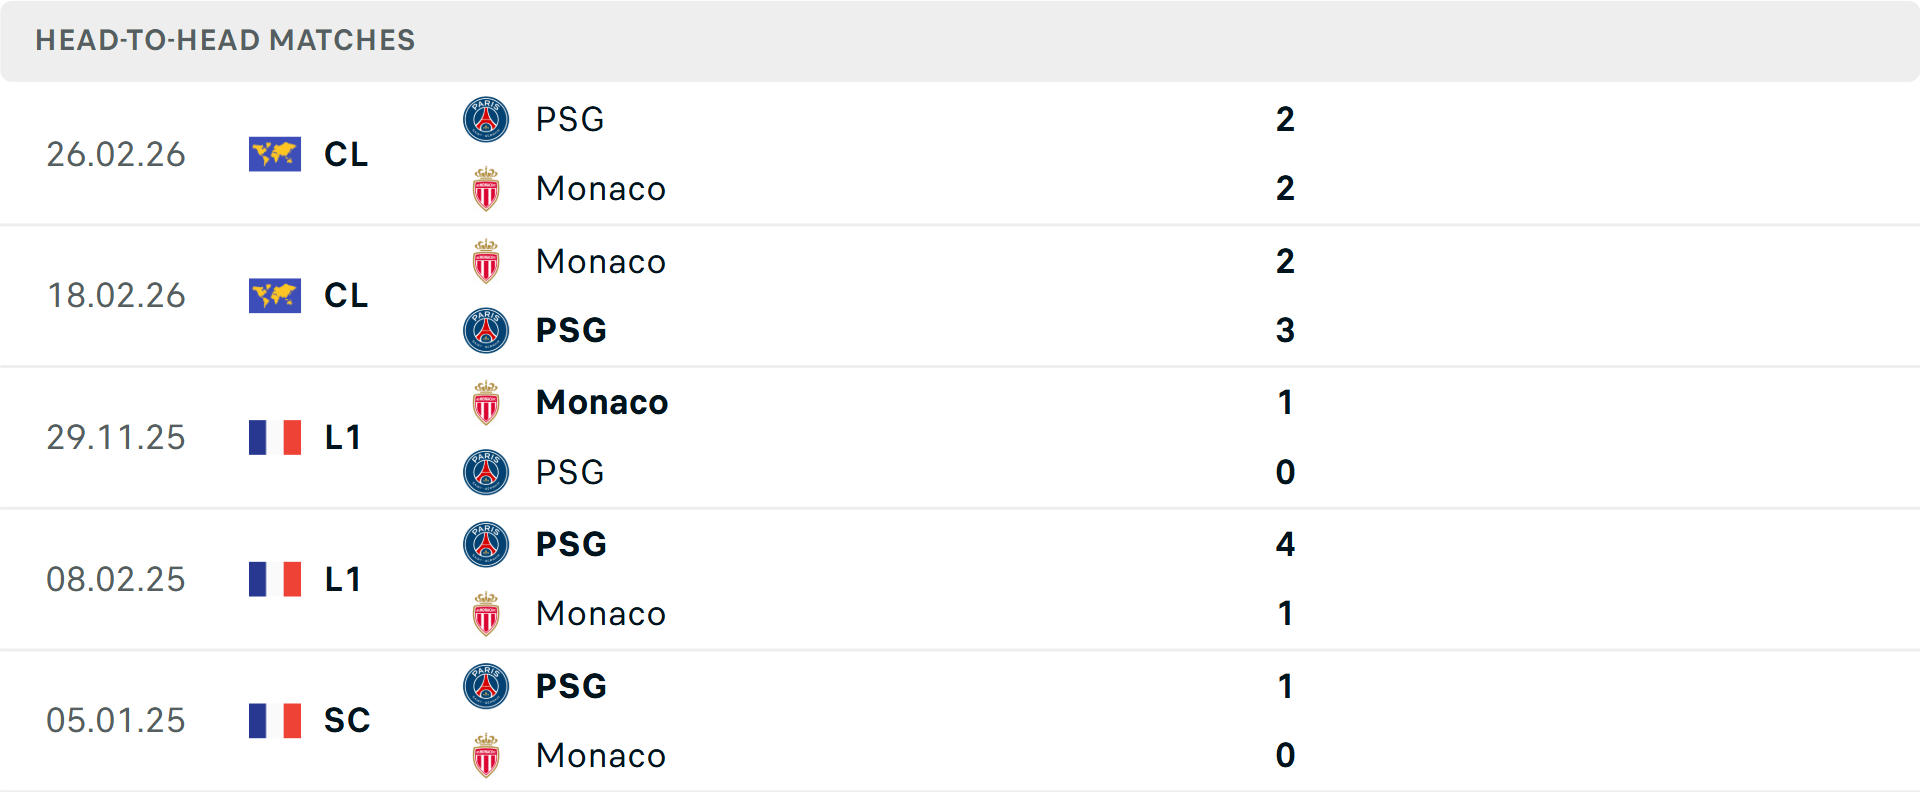Click the Monaco badge in the bottom match row

486,756
